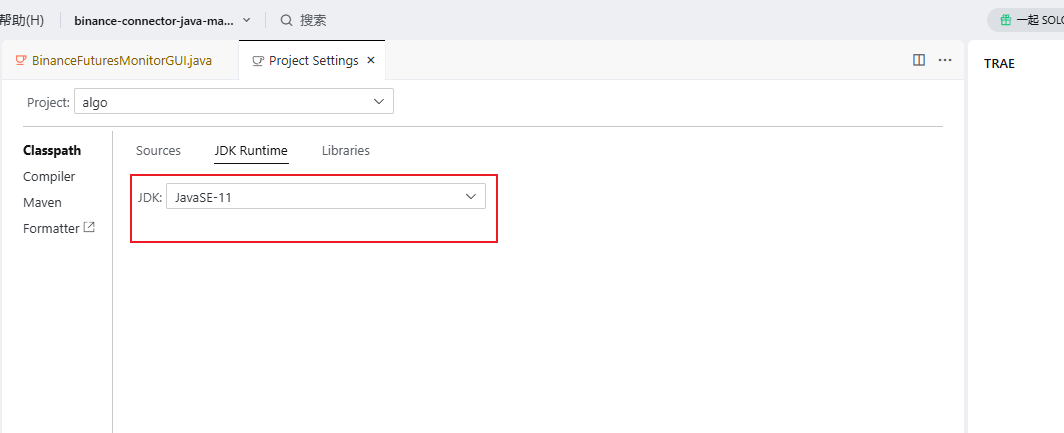Image resolution: width=1064 pixels, height=433 pixels.
Task: Click the external link icon beside Formatter
Action: (x=89, y=227)
